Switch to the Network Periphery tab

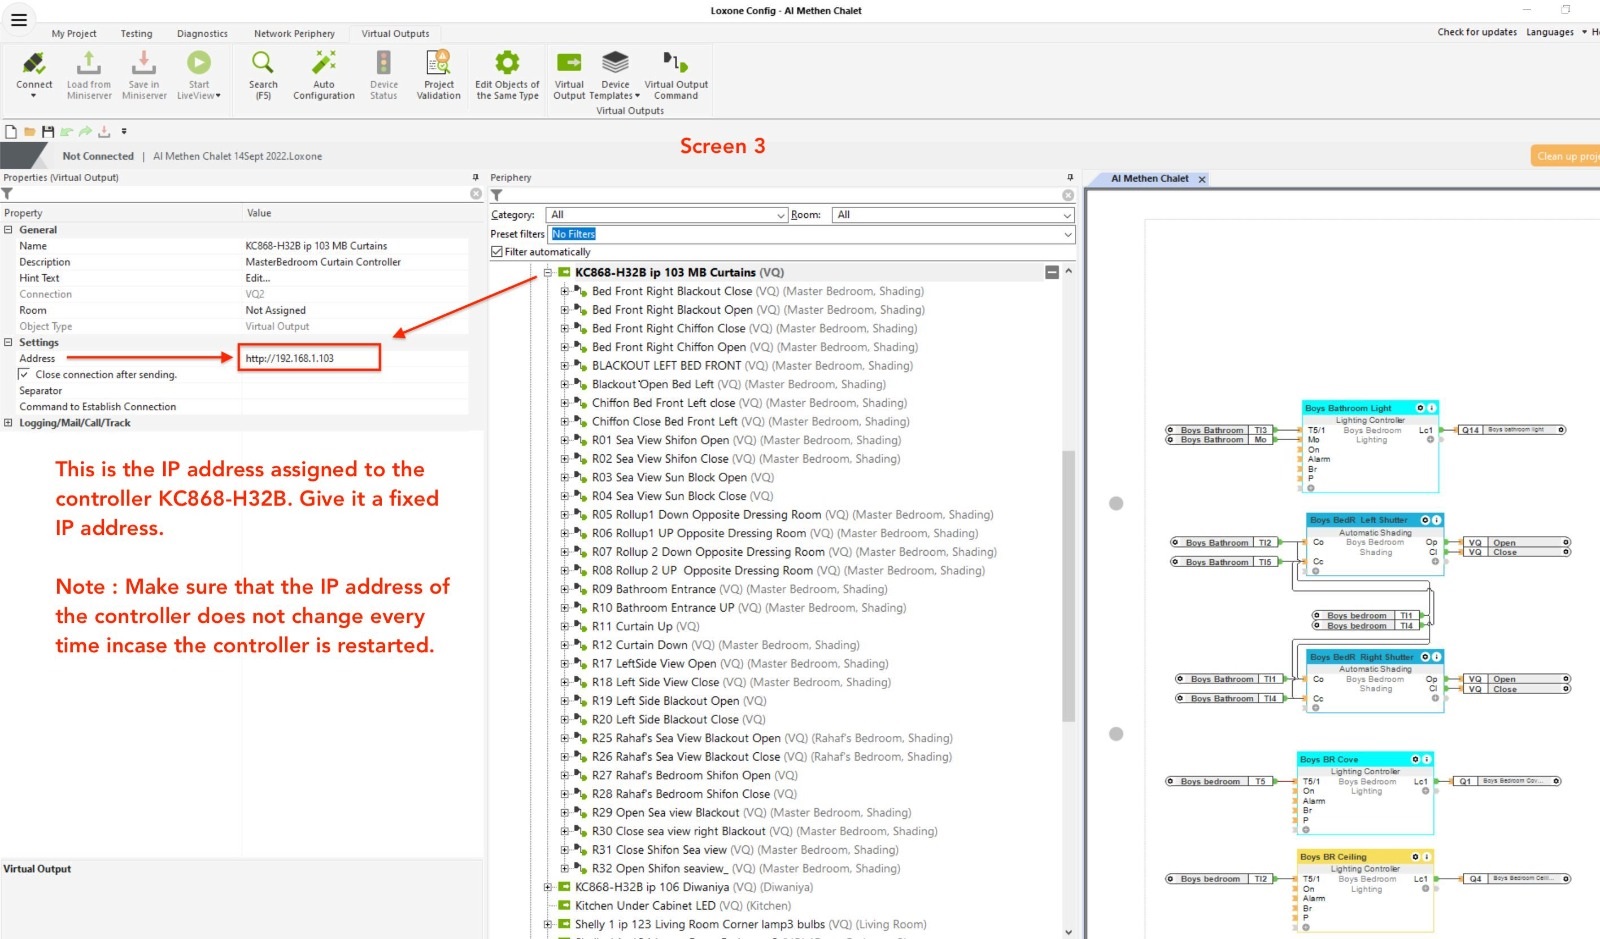point(294,34)
